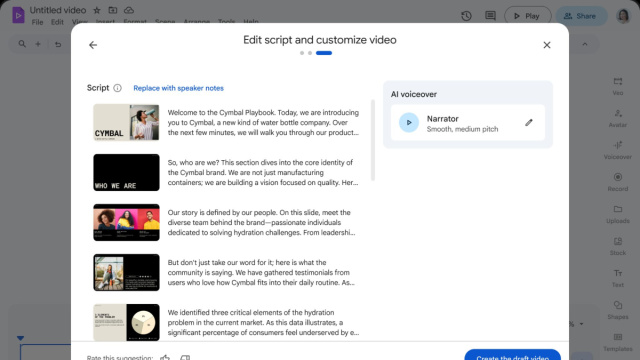Image resolution: width=640 pixels, height=360 pixels.
Task: Open the Text sidebar tool
Action: pyautogui.click(x=618, y=278)
